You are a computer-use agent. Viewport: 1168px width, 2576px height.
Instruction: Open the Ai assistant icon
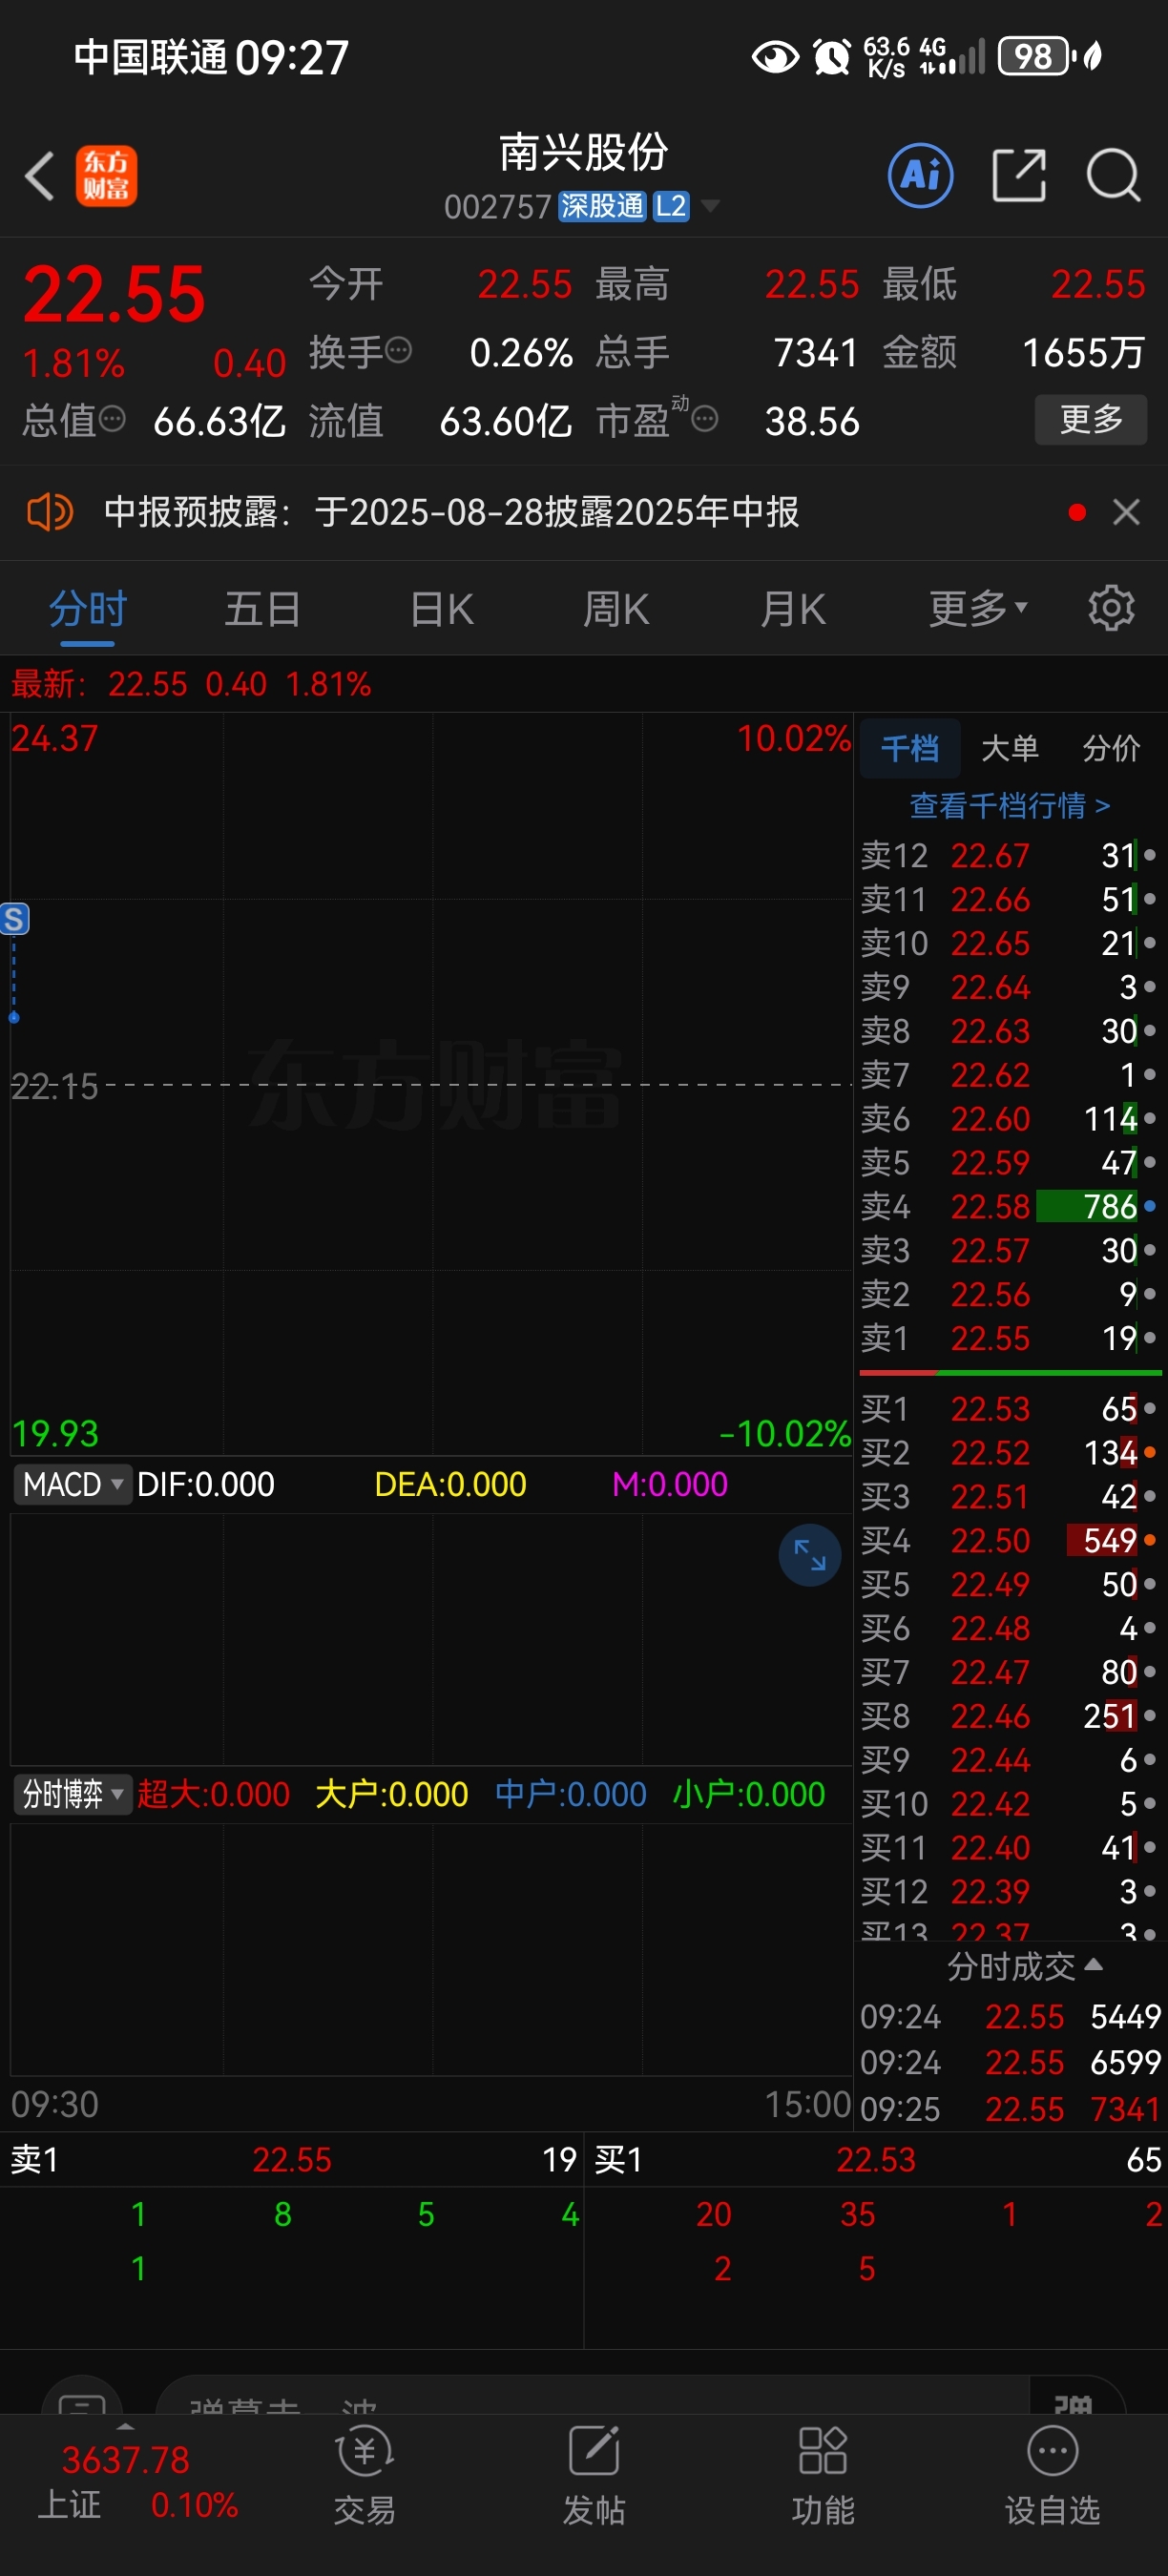click(x=920, y=176)
